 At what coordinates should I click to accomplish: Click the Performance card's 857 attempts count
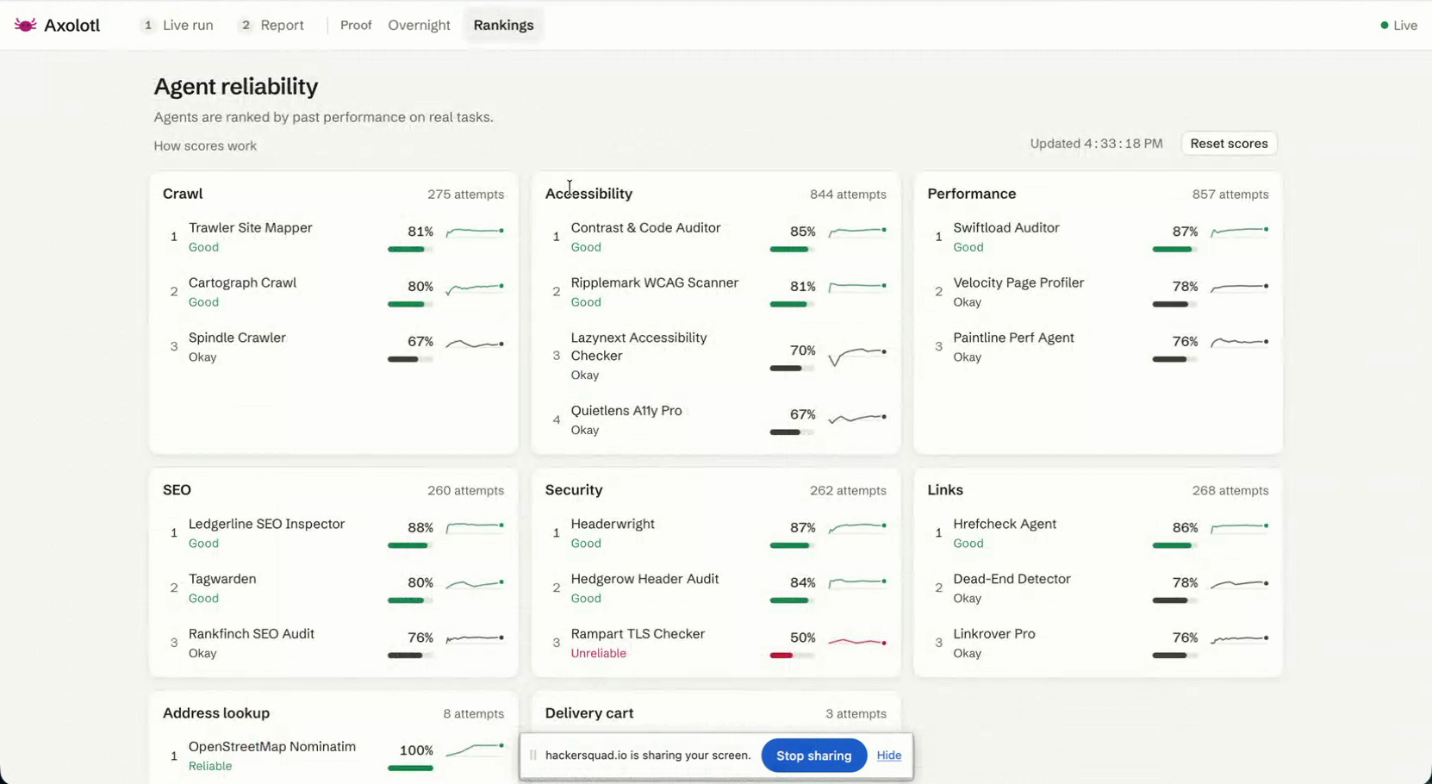1230,195
